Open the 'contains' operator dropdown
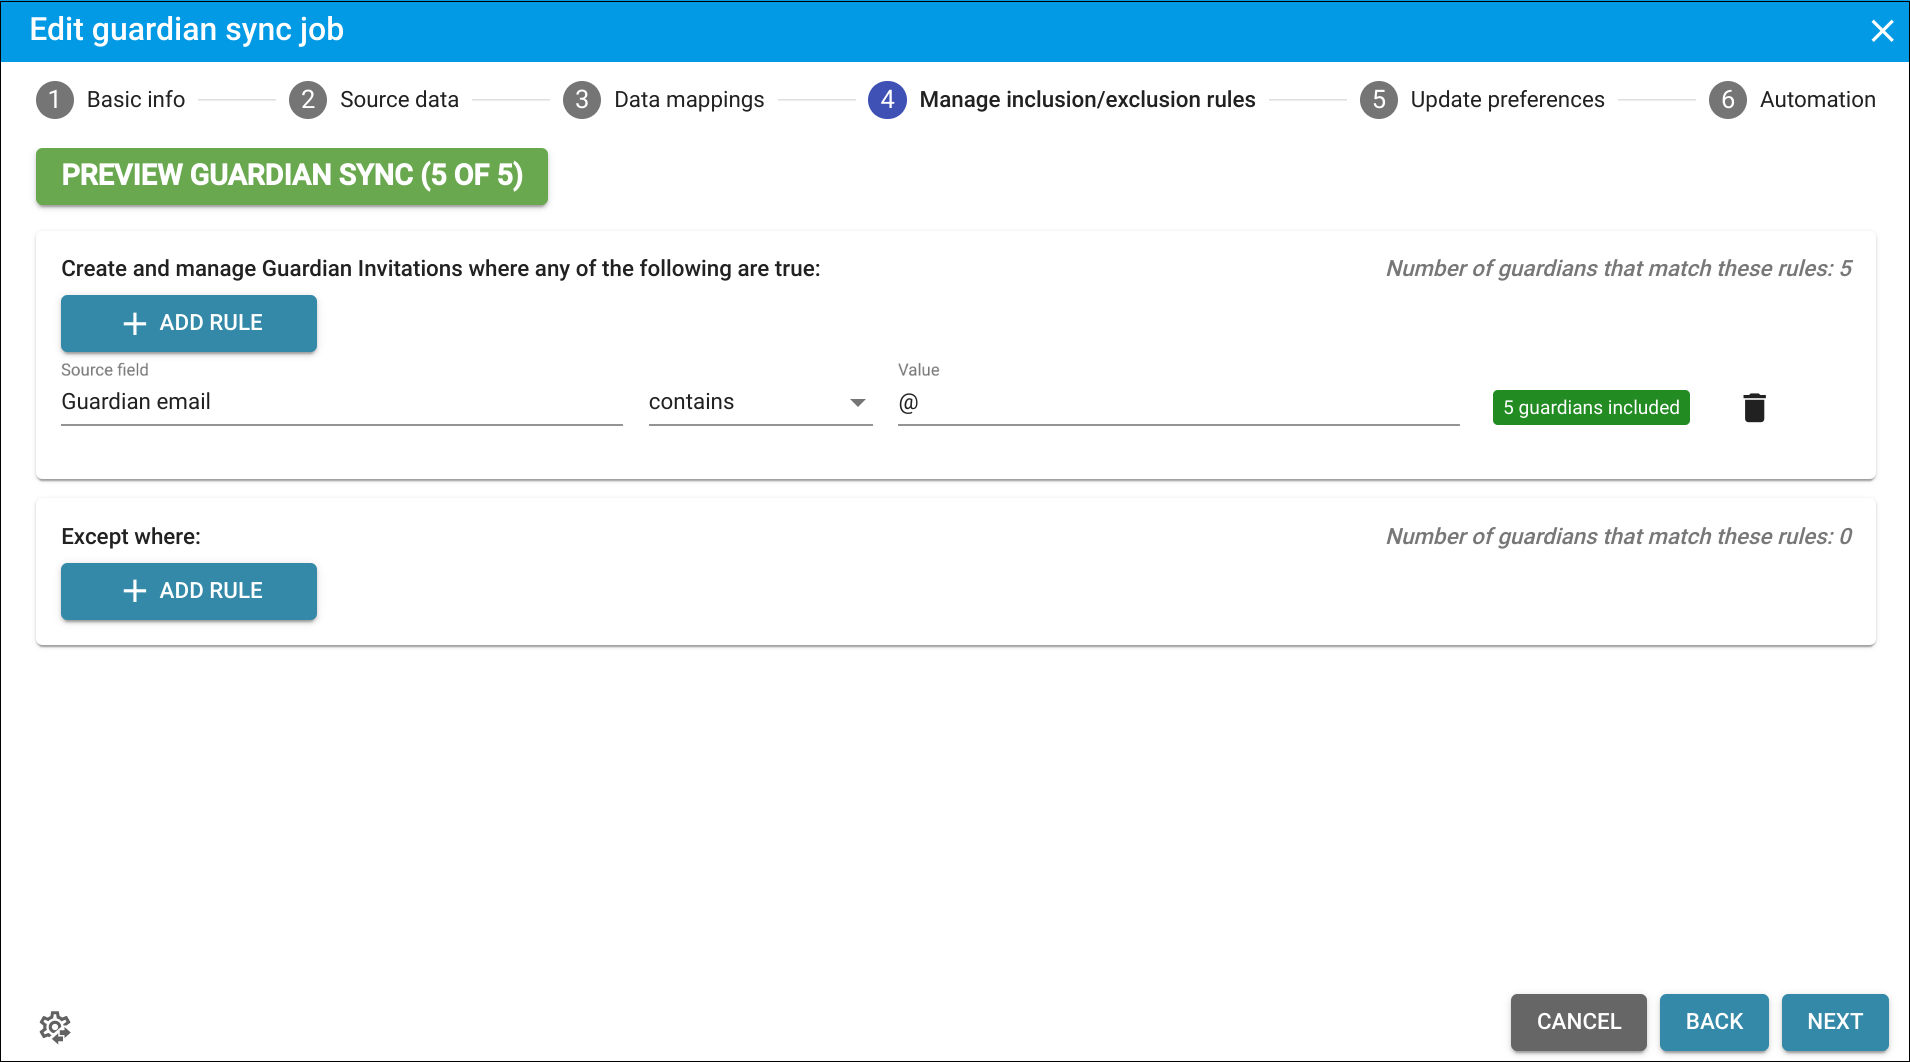The image size is (1910, 1062). [760, 402]
